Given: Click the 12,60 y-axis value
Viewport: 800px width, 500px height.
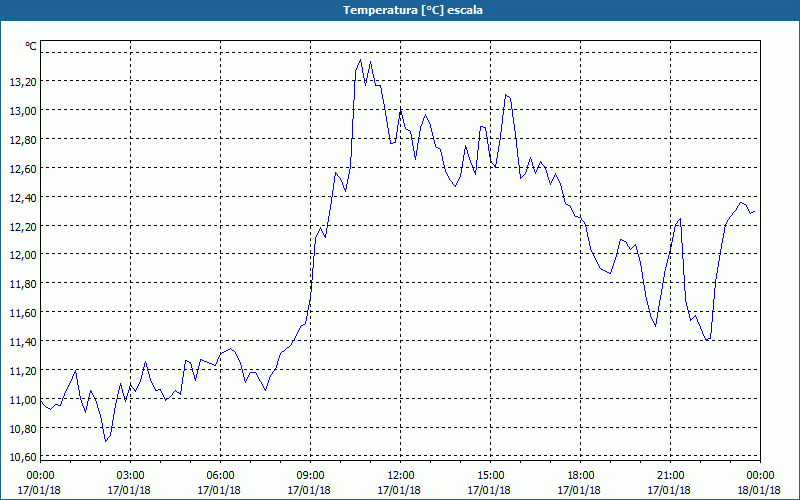Looking at the screenshot, I should click(x=23, y=168).
